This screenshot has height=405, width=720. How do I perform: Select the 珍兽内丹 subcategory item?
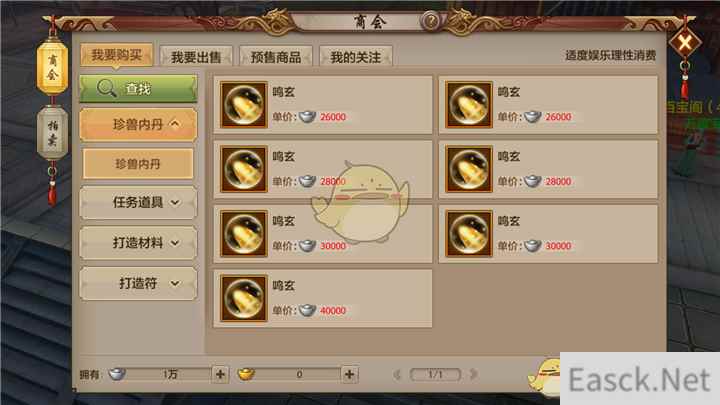pos(138,163)
